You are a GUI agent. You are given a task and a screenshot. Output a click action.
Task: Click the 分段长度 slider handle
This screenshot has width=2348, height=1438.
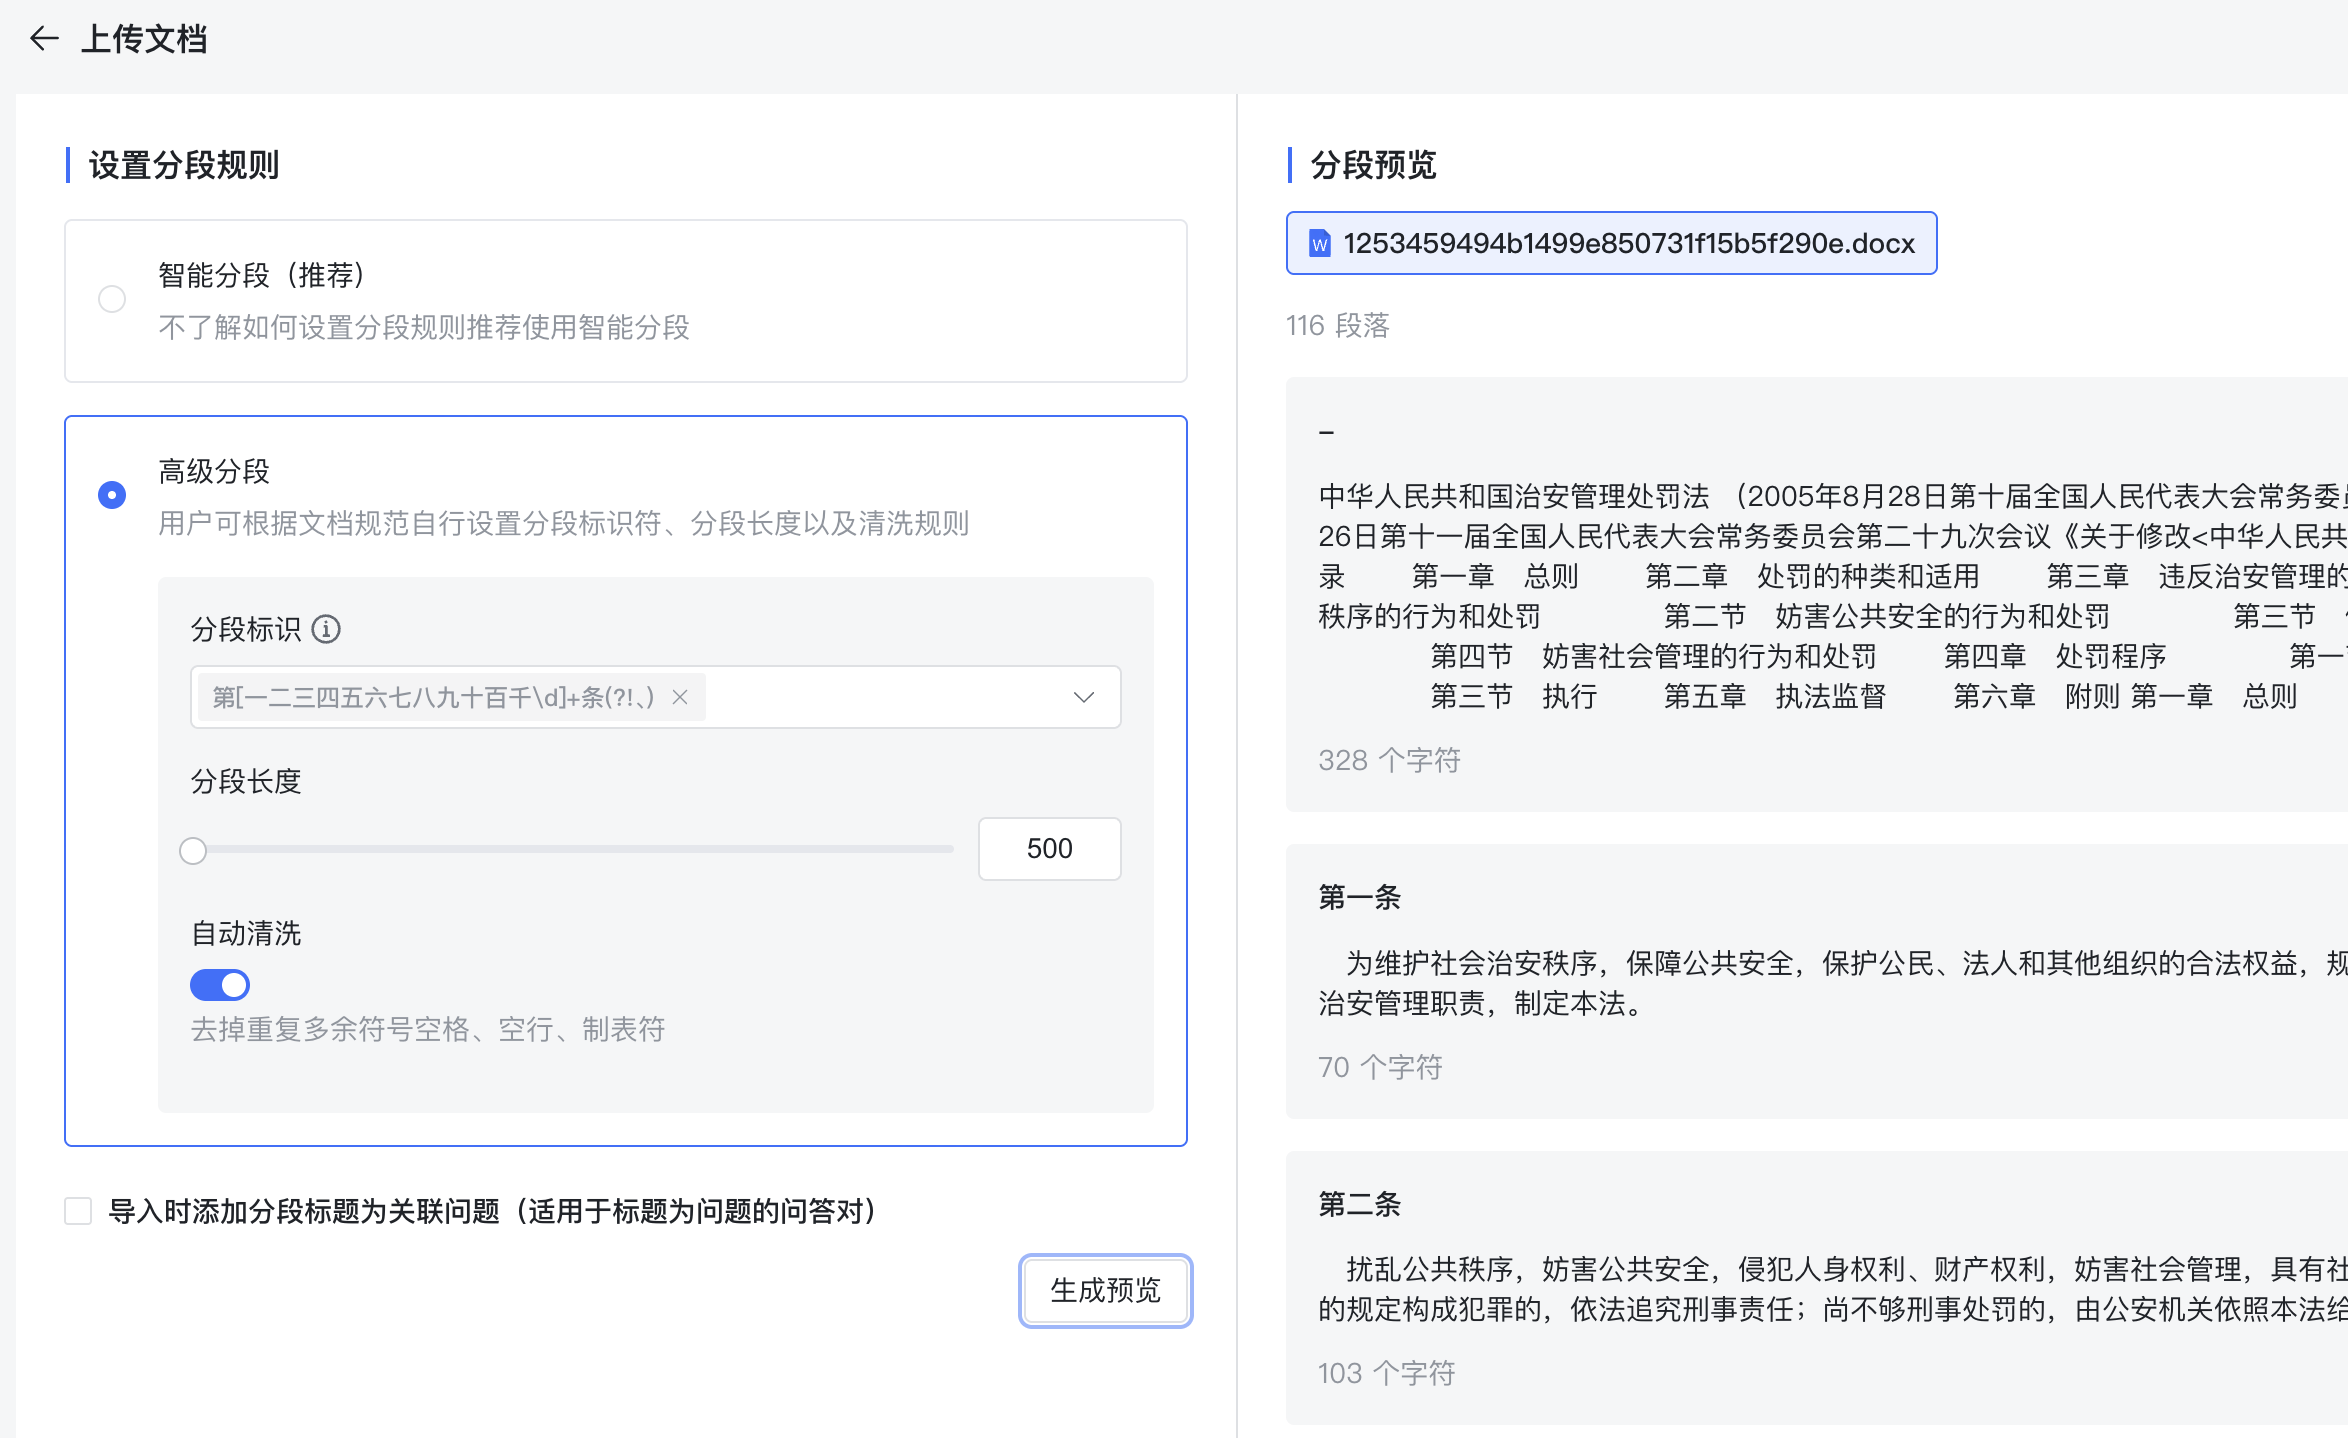click(x=193, y=851)
